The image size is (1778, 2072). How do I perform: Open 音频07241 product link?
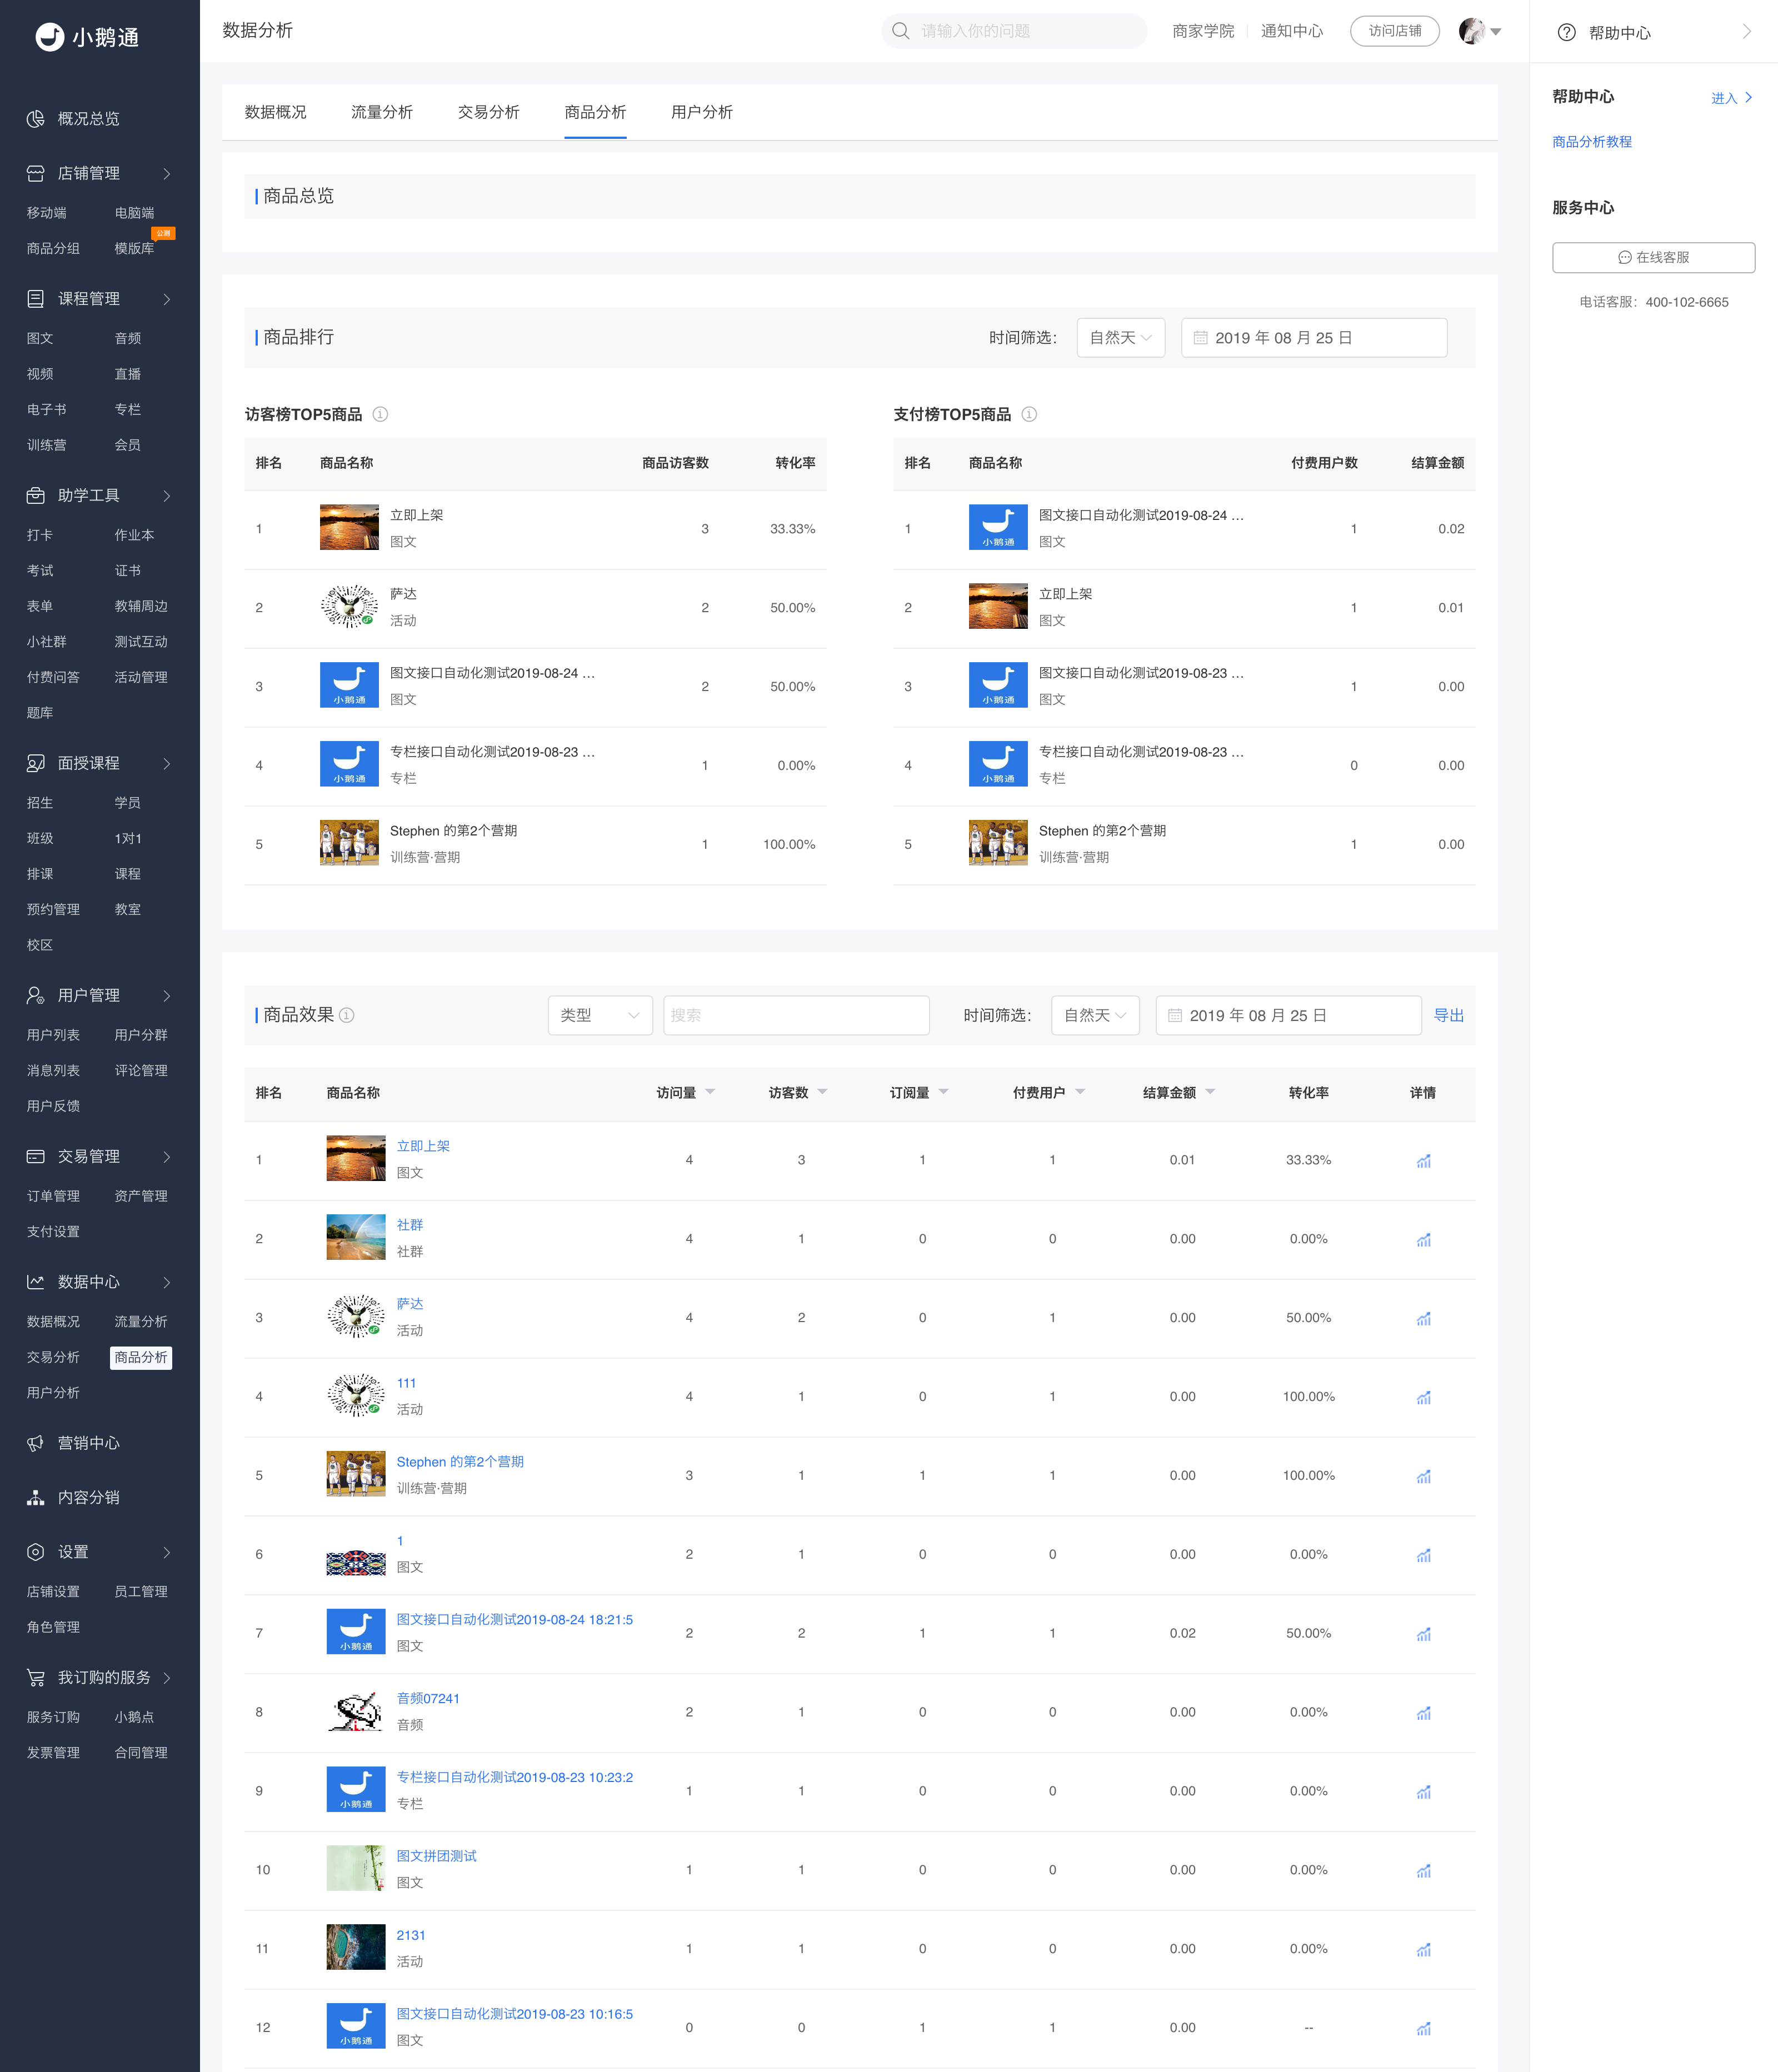click(428, 1698)
